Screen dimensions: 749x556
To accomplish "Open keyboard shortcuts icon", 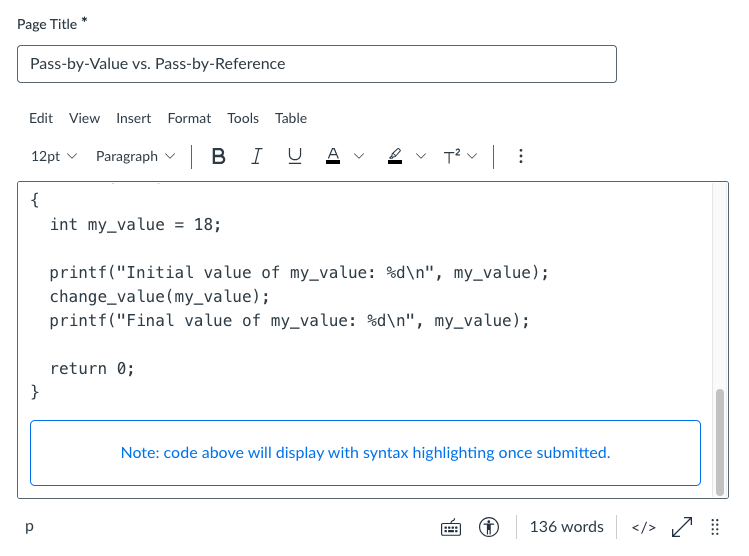I will click(450, 527).
